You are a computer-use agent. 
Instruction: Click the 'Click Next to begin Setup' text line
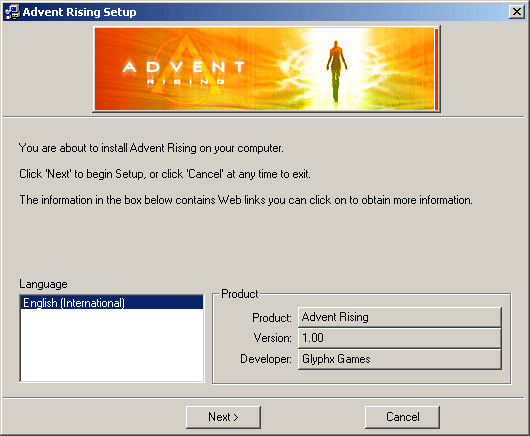click(x=165, y=174)
